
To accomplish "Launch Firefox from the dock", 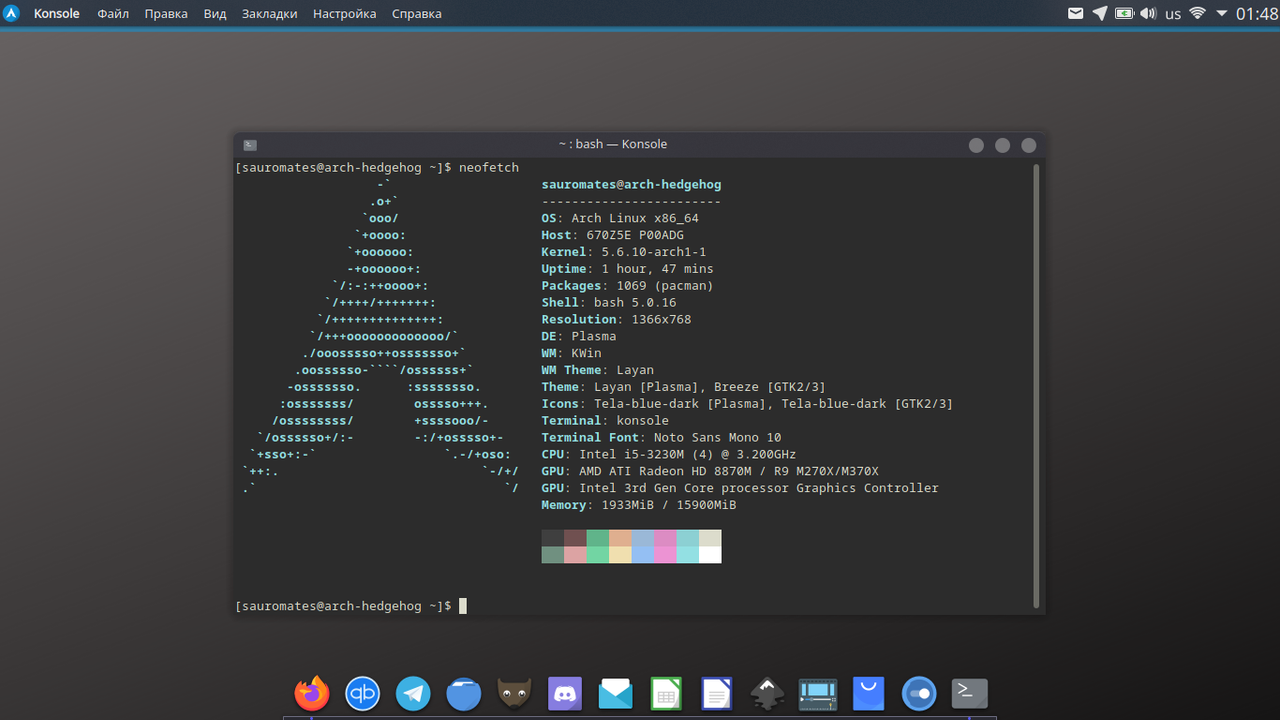I will point(312,693).
